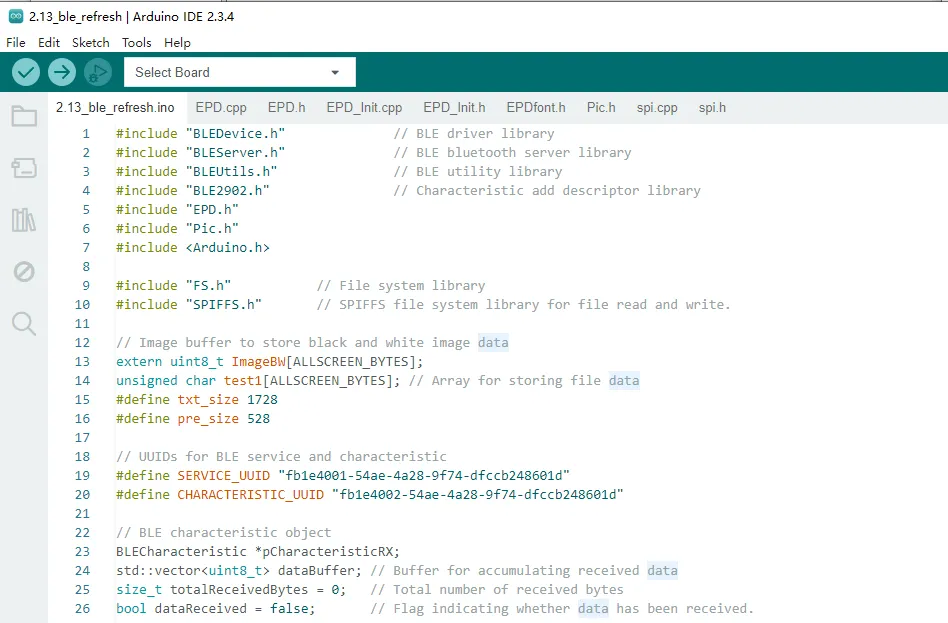Switch to the Pic.h tab

pyautogui.click(x=601, y=108)
